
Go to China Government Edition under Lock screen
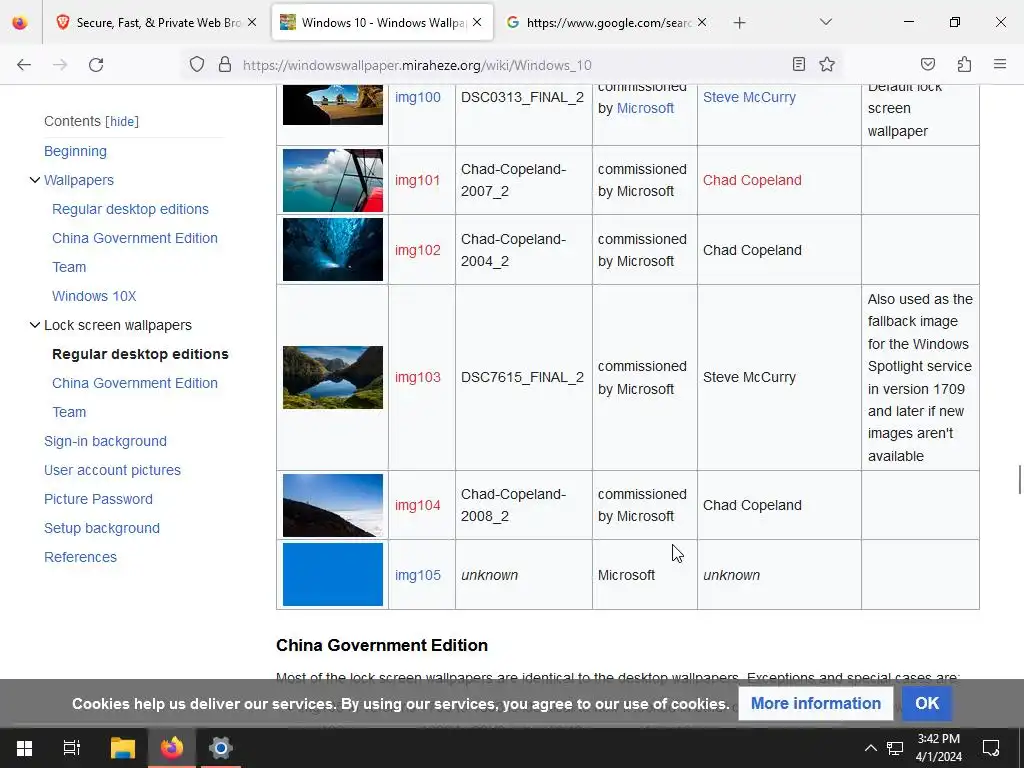click(x=135, y=383)
